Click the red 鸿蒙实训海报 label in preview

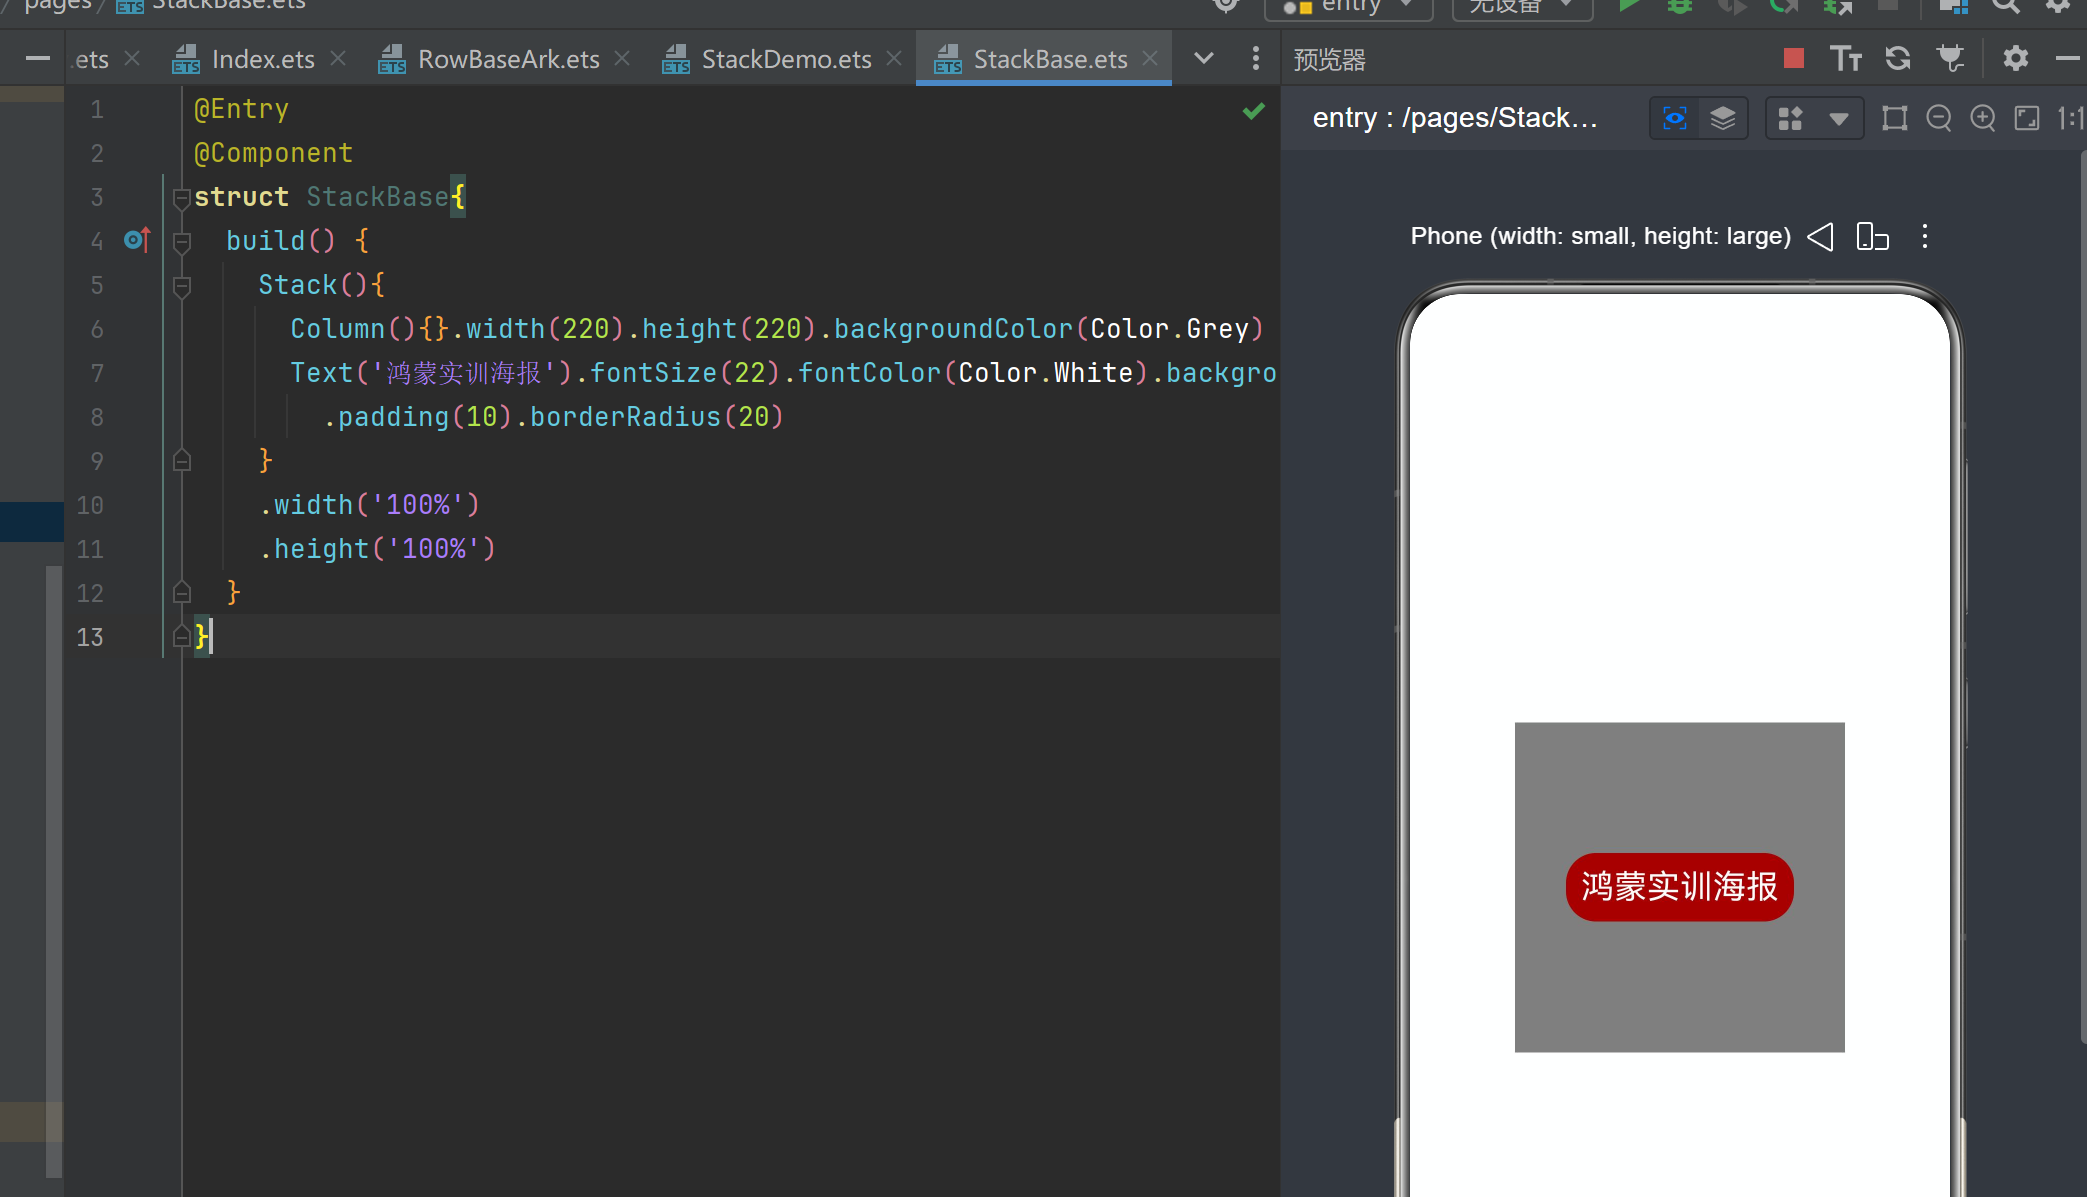point(1679,887)
